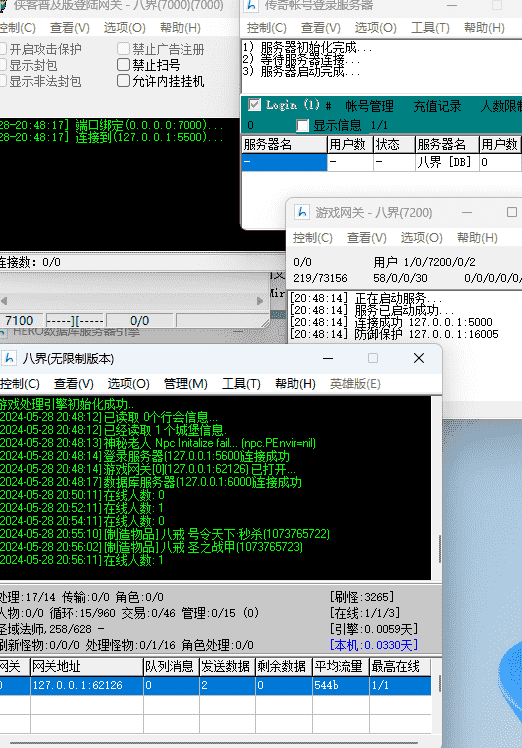Click log line 号令天下·秒杀(1073765722)

[x=165, y=534]
